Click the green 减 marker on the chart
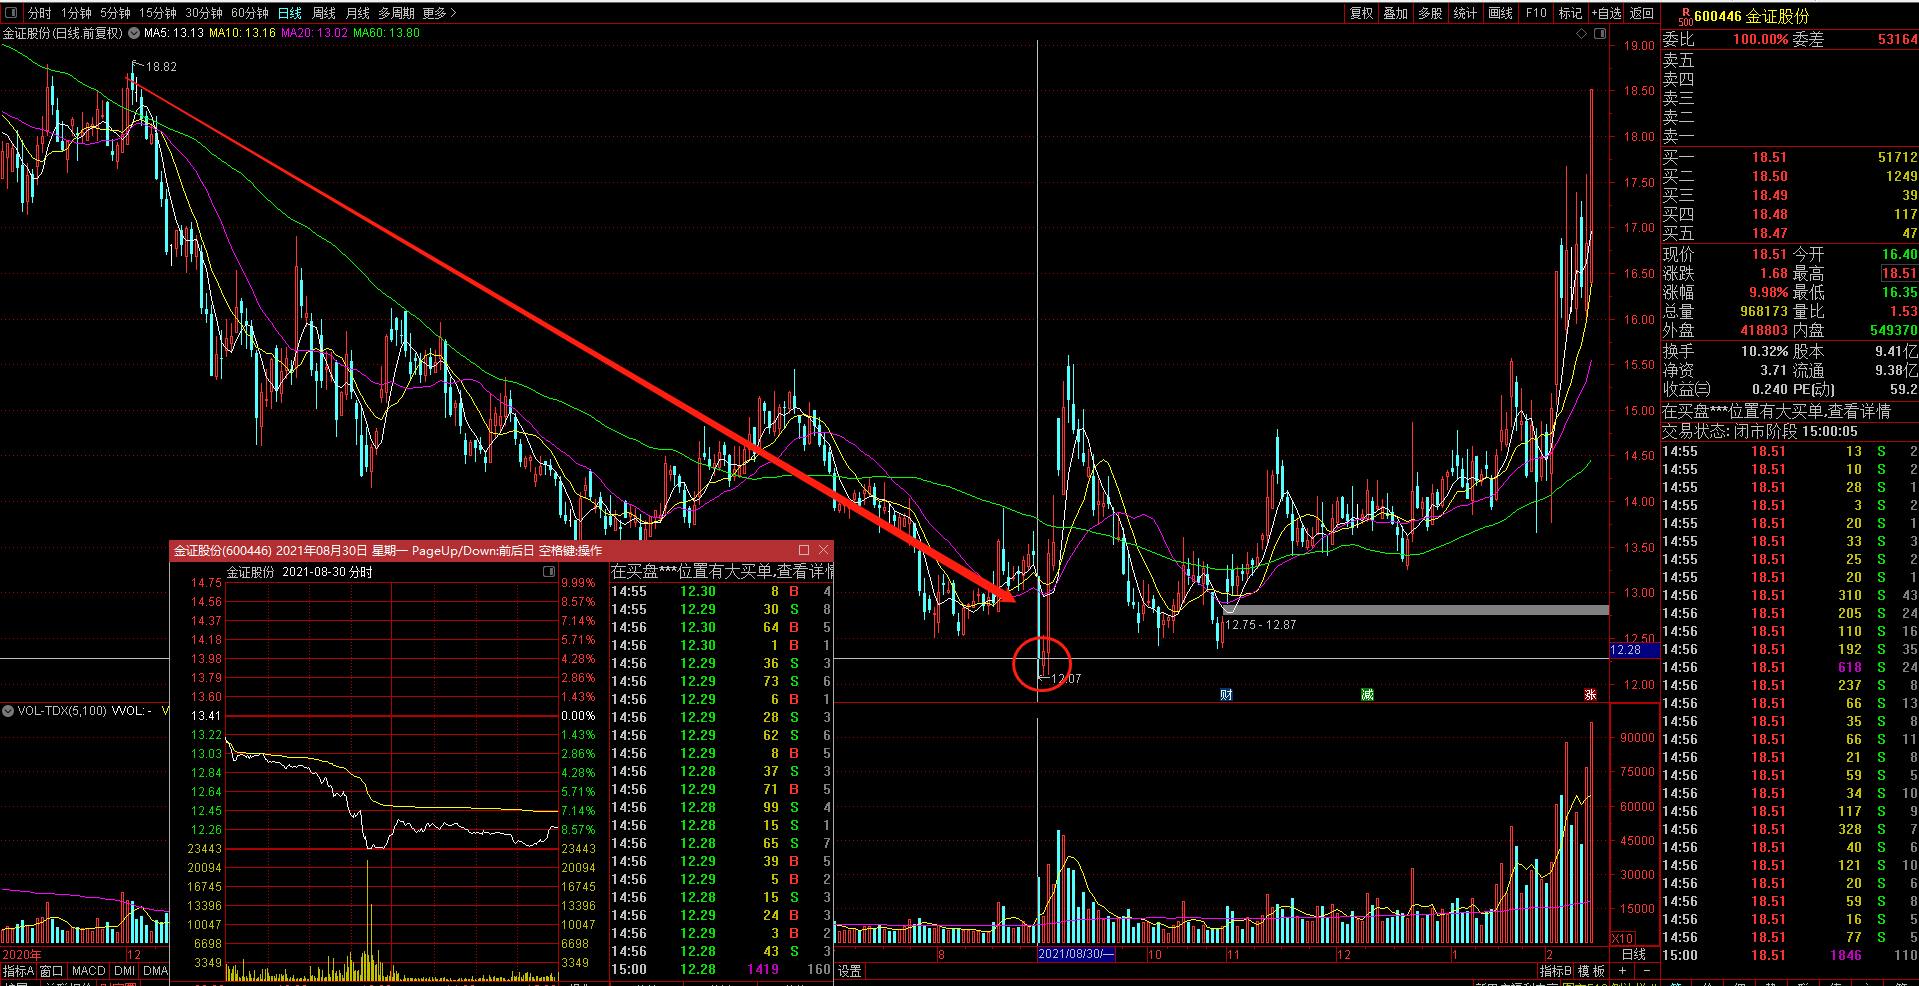Screen dimensions: 1919x986 click(x=1367, y=695)
